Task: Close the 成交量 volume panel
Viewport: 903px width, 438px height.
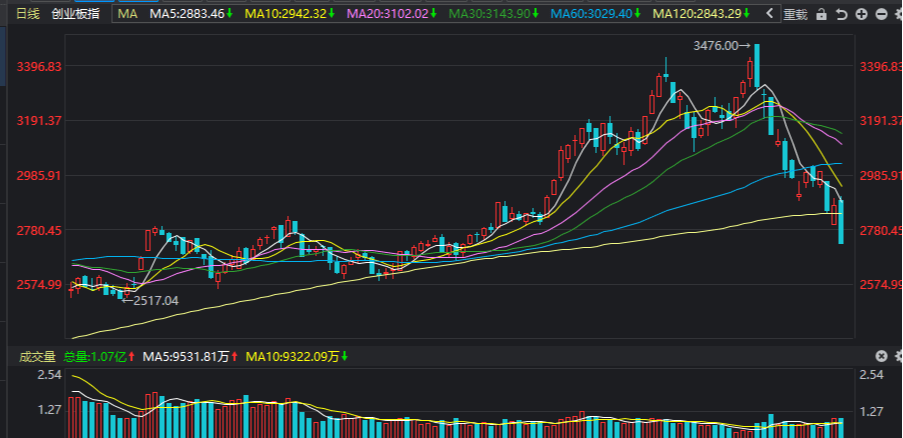Action: (881, 356)
